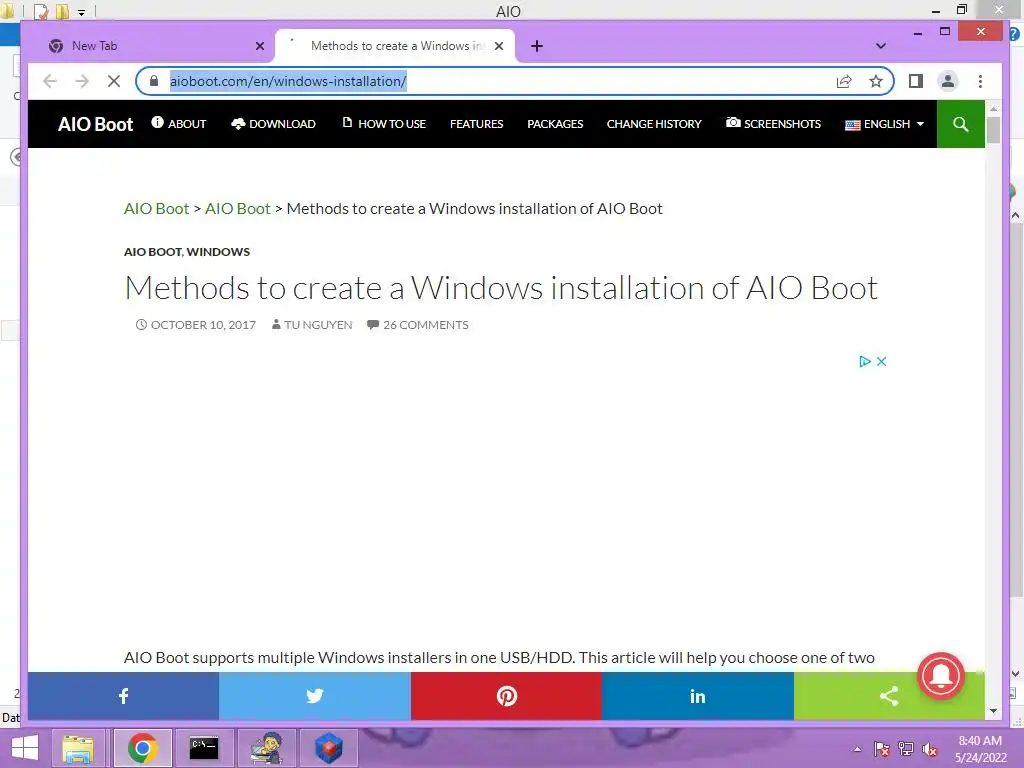Open the PACKAGES menu item
The width and height of the screenshot is (1024, 768).
pos(555,123)
